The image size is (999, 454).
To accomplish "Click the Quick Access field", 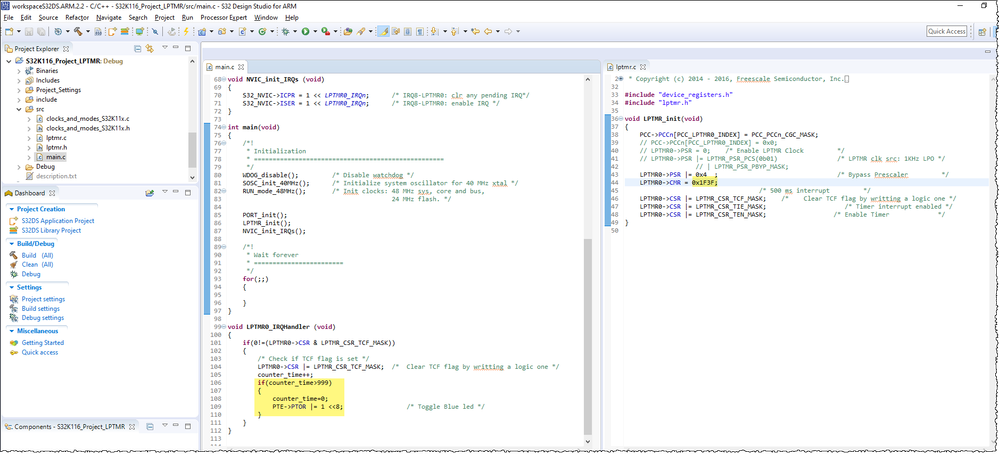I will (946, 31).
